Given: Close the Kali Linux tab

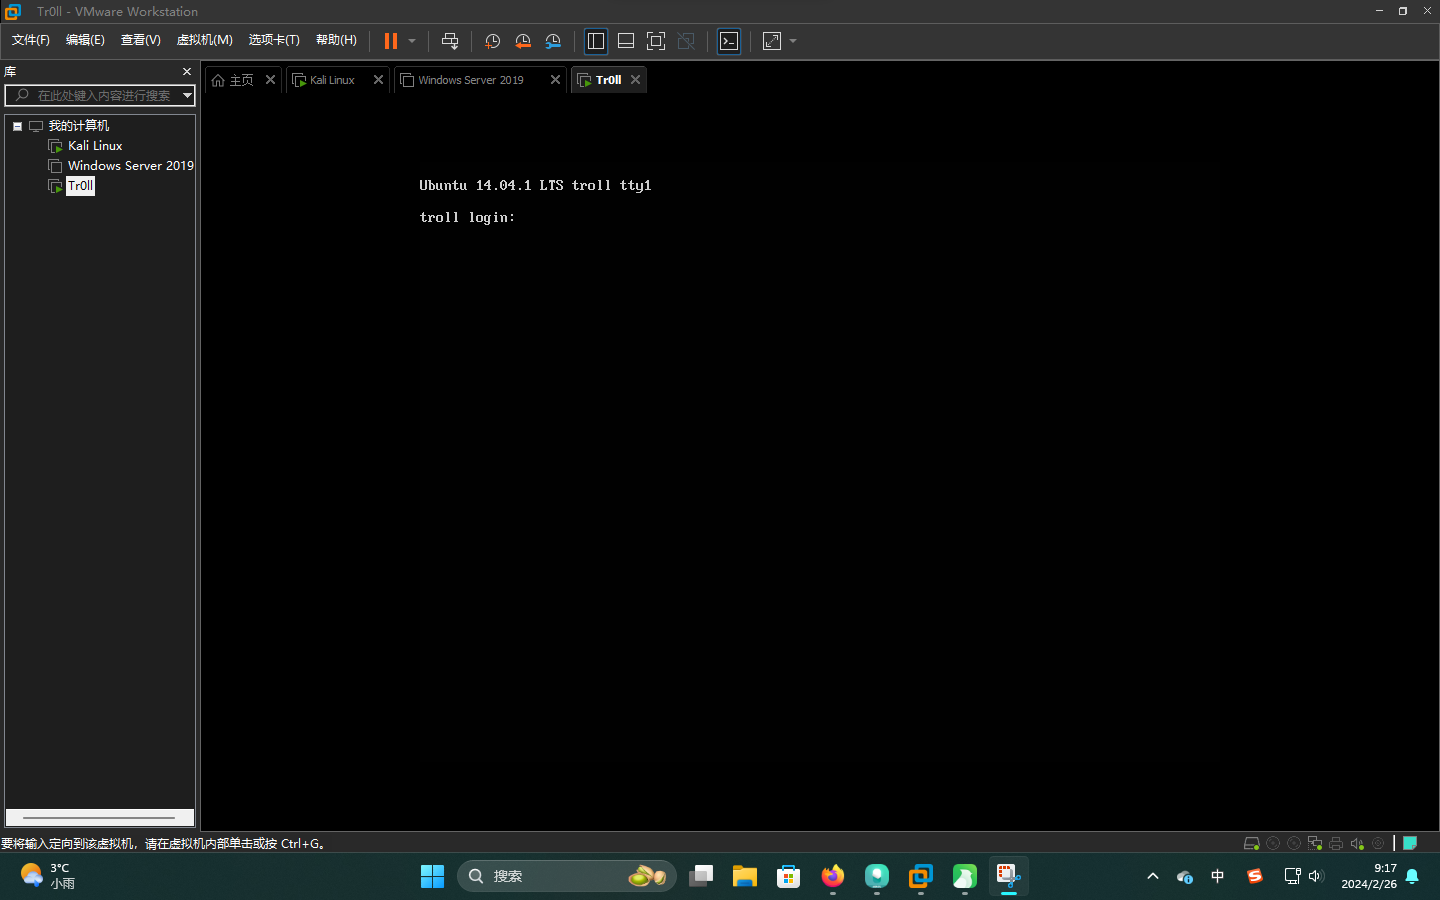Looking at the screenshot, I should click(378, 80).
